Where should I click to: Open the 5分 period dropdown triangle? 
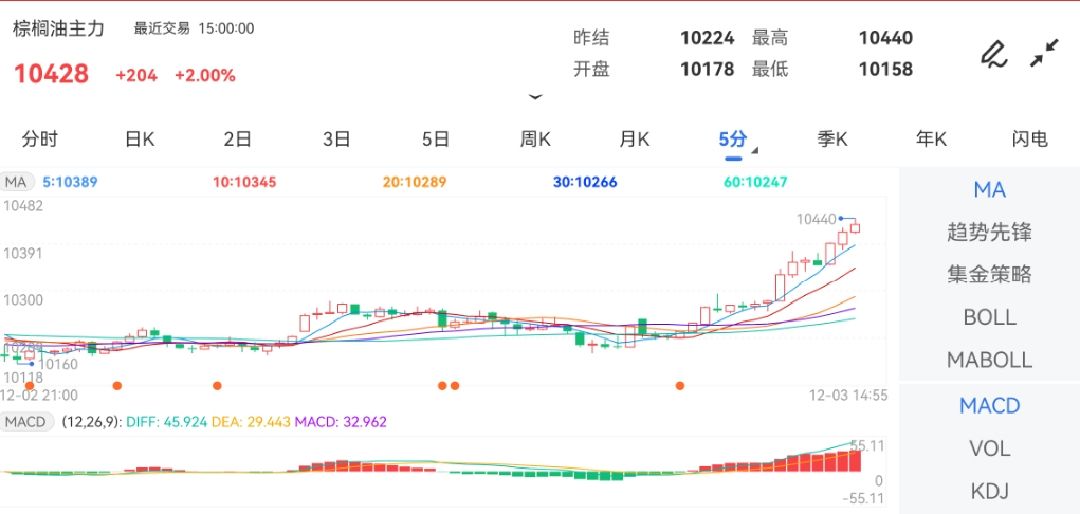[756, 150]
